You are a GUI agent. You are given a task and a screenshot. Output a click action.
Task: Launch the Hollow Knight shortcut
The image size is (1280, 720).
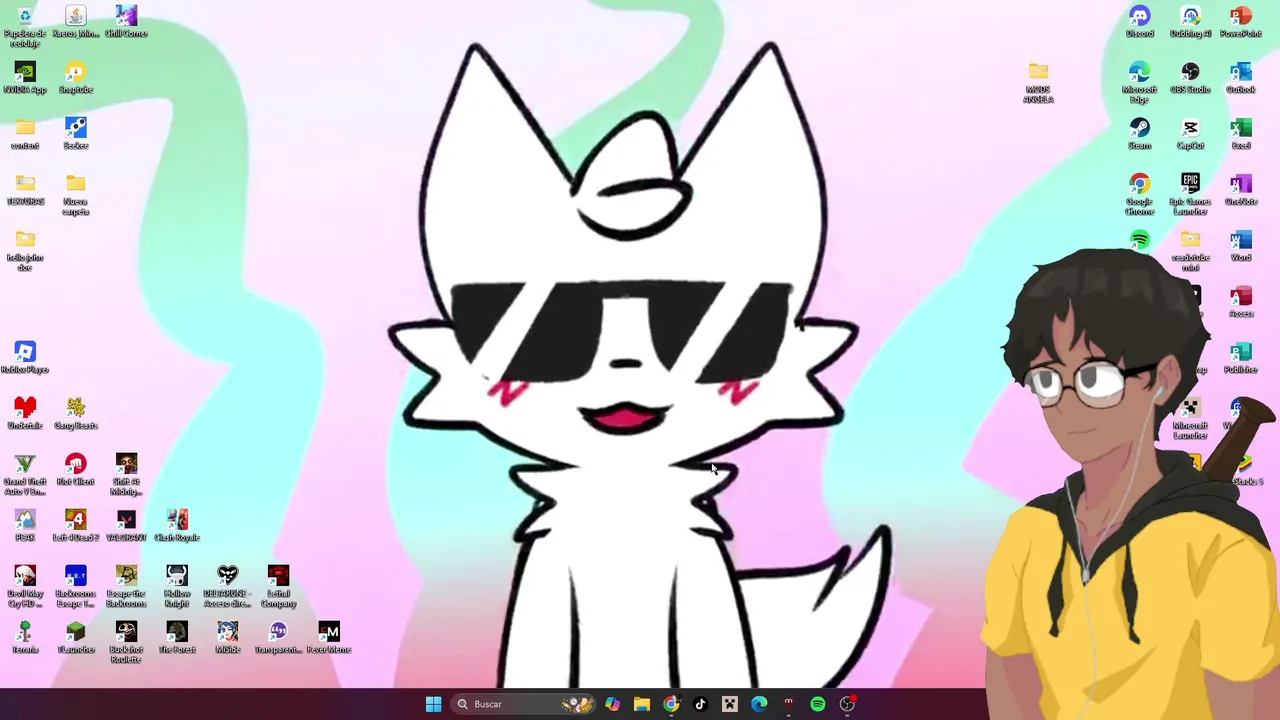pyautogui.click(x=177, y=586)
